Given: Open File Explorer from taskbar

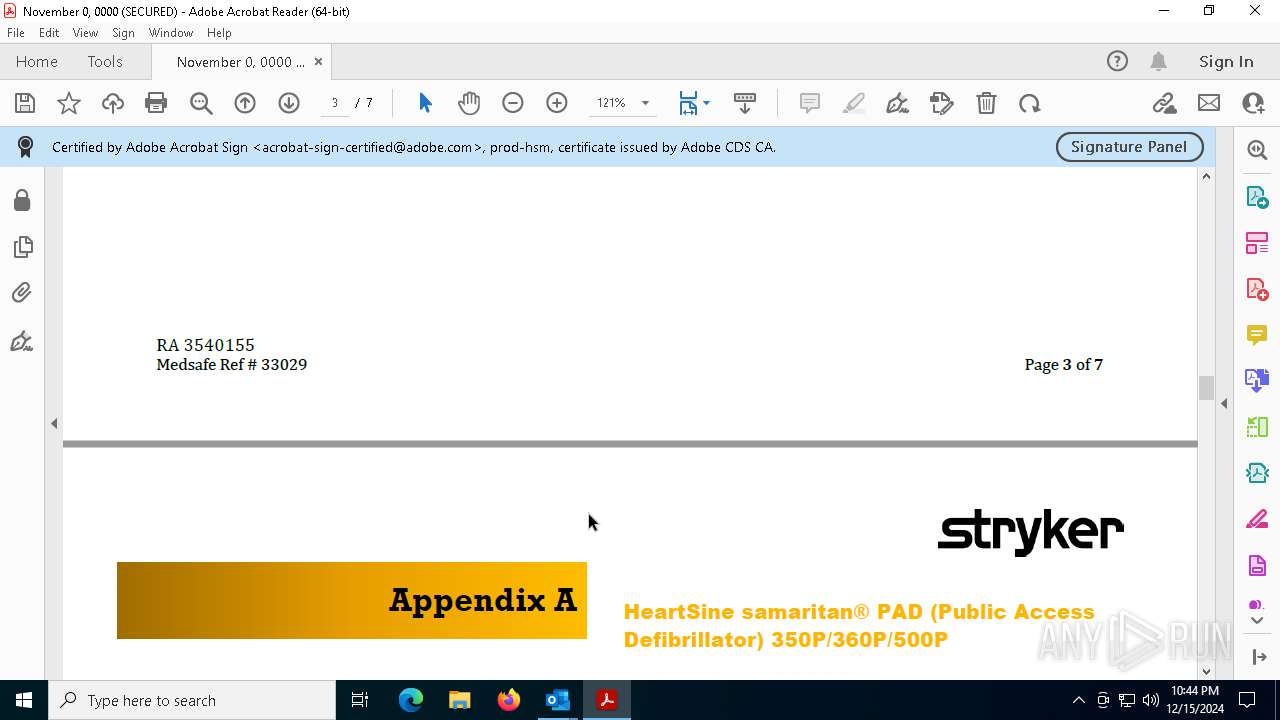Looking at the screenshot, I should tap(460, 700).
